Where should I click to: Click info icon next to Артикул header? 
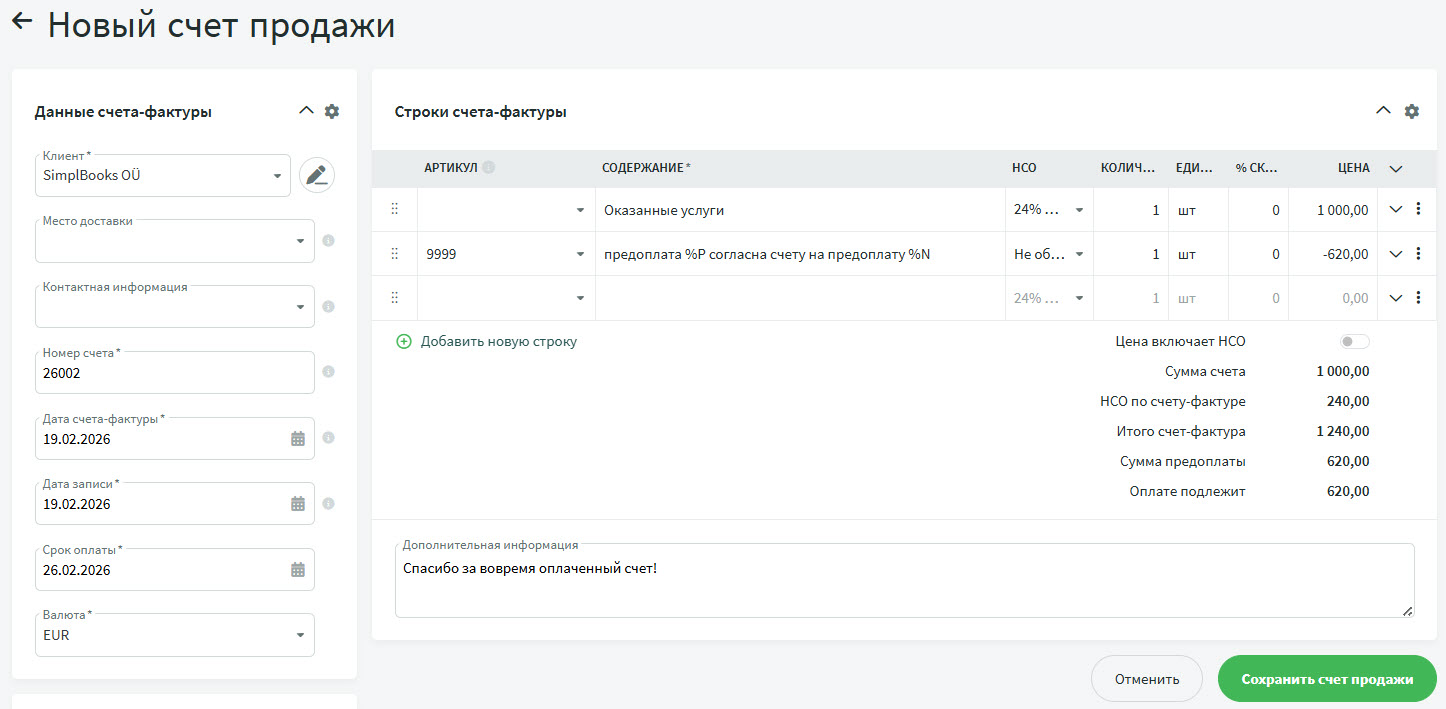click(x=488, y=168)
